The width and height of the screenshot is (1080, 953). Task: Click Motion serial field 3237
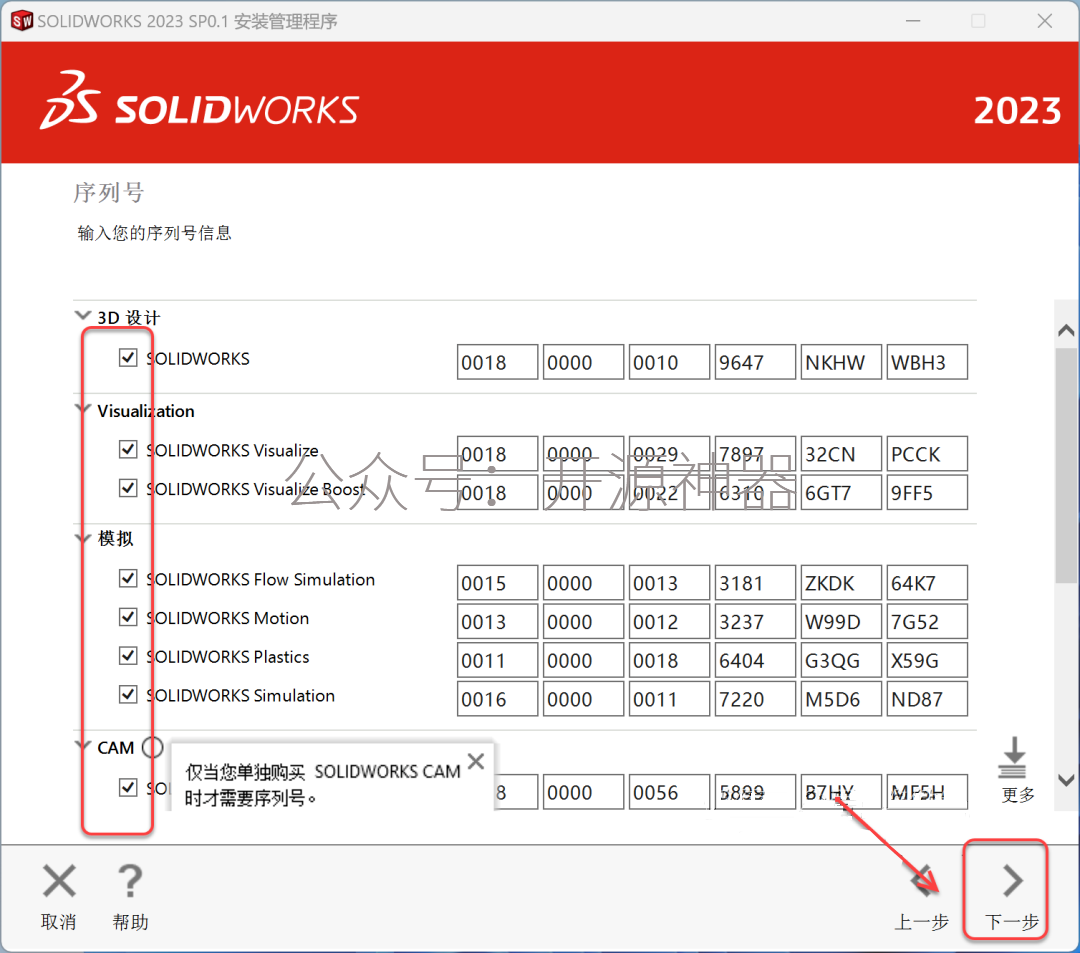coord(756,621)
